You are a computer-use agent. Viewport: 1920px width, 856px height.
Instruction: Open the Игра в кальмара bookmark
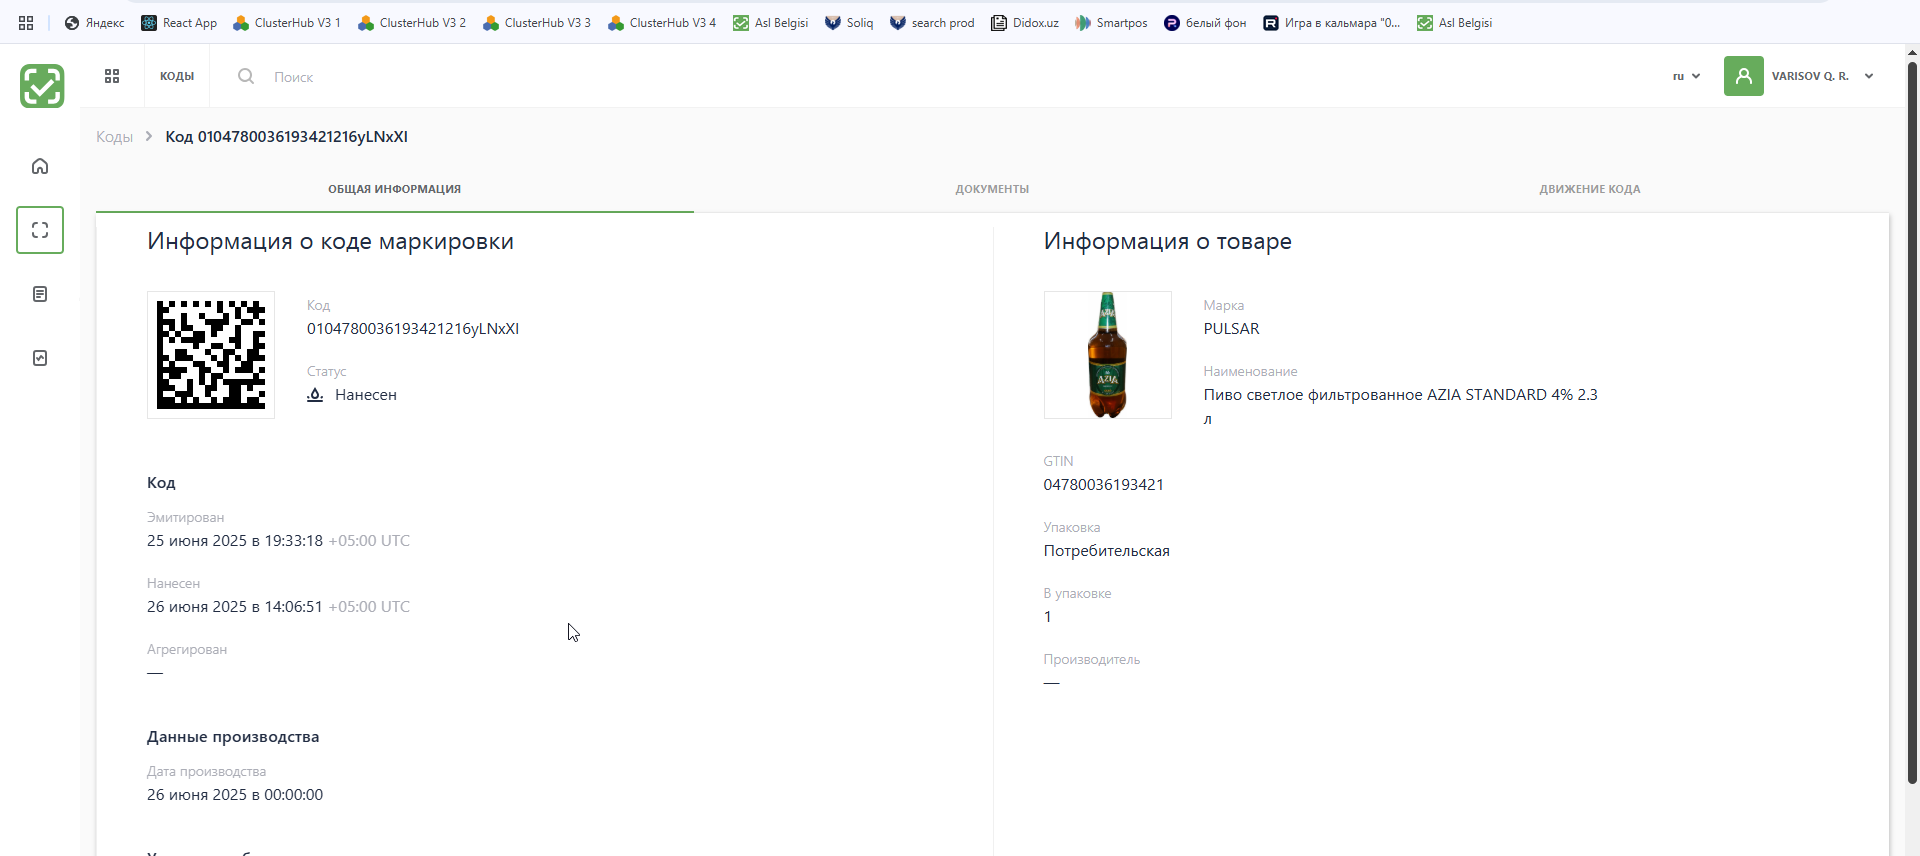point(1331,23)
